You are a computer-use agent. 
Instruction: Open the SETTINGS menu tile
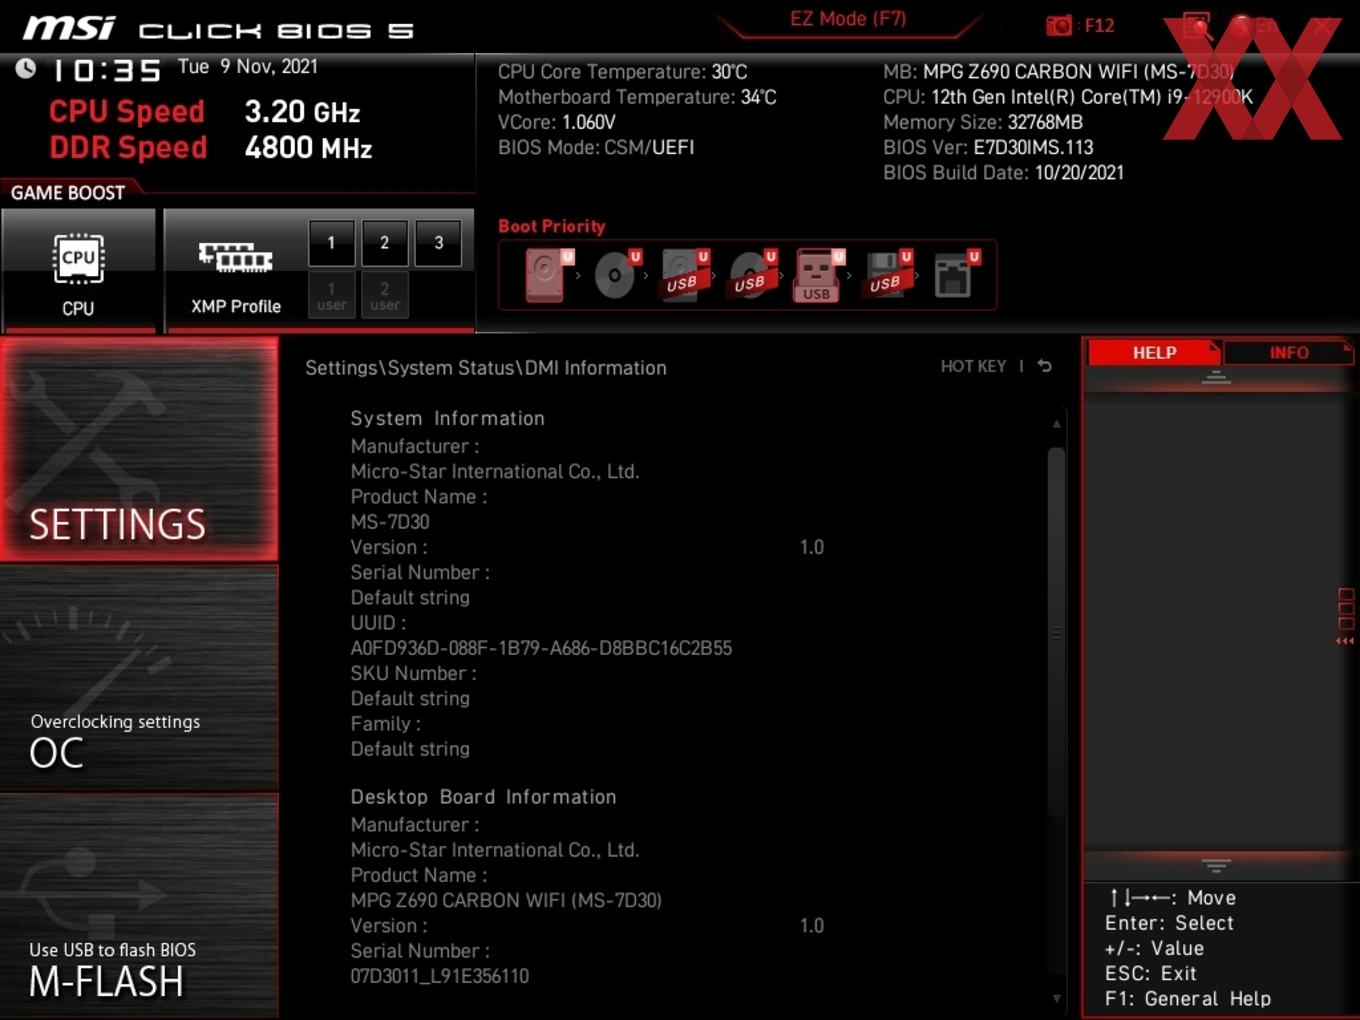click(x=139, y=449)
